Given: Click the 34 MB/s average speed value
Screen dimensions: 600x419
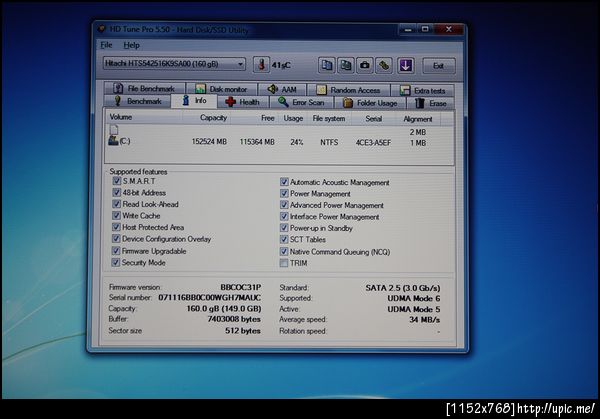Looking at the screenshot, I should pyautogui.click(x=424, y=320).
